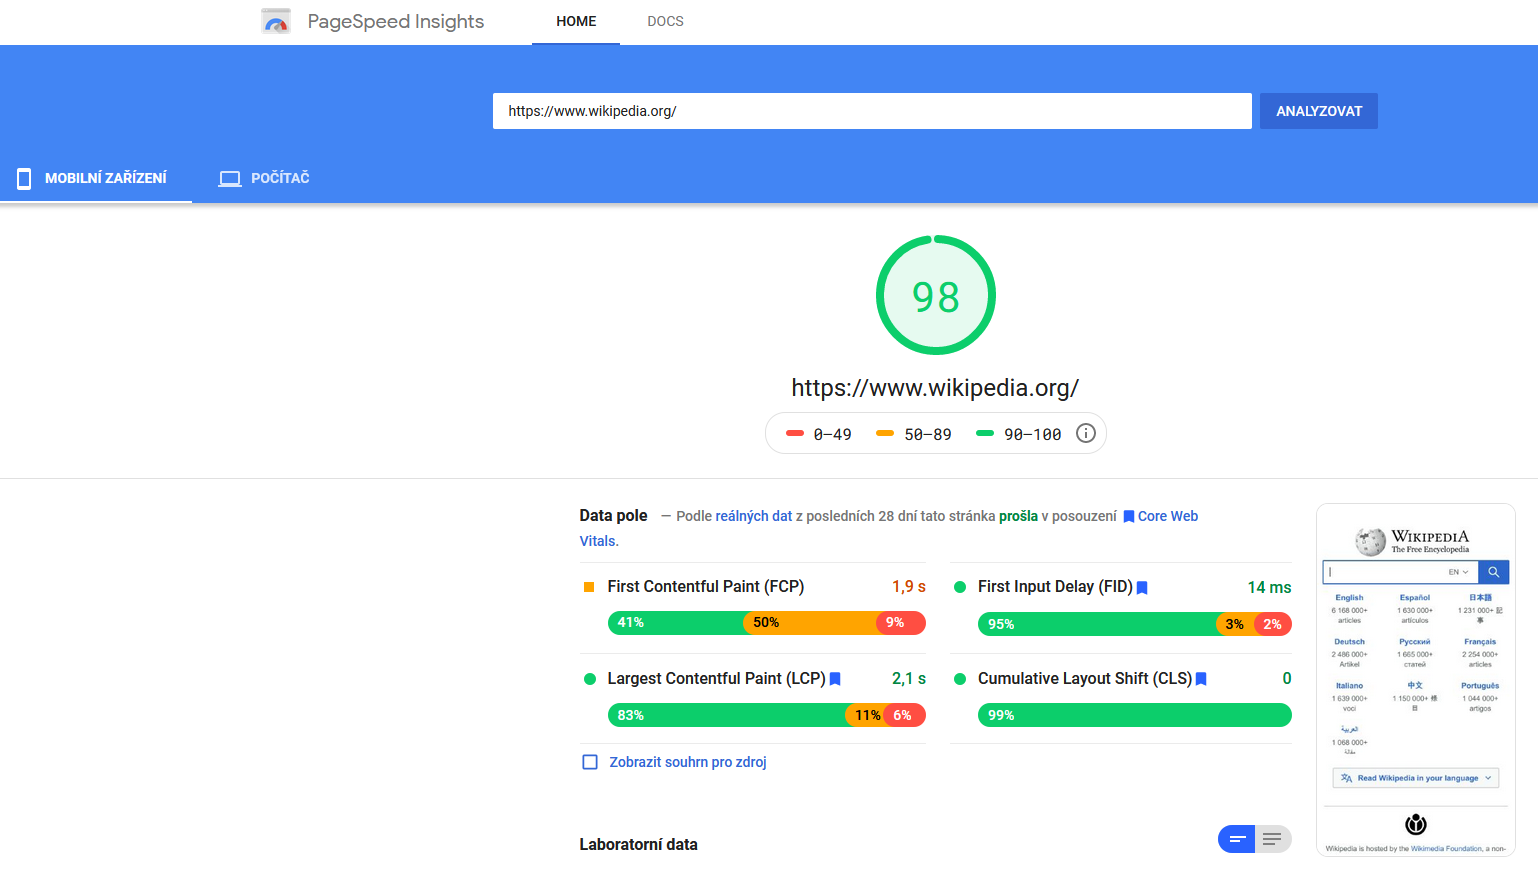Click FCP orange 50% bar segment
The image size is (1538, 881).
[x=810, y=623]
